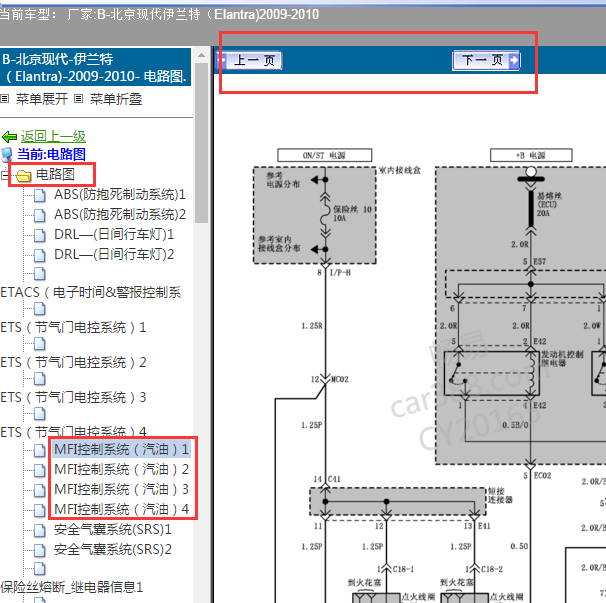Click page icon beside ABS(防抱死制动系统)1
The image size is (606, 603).
[x=39, y=195]
